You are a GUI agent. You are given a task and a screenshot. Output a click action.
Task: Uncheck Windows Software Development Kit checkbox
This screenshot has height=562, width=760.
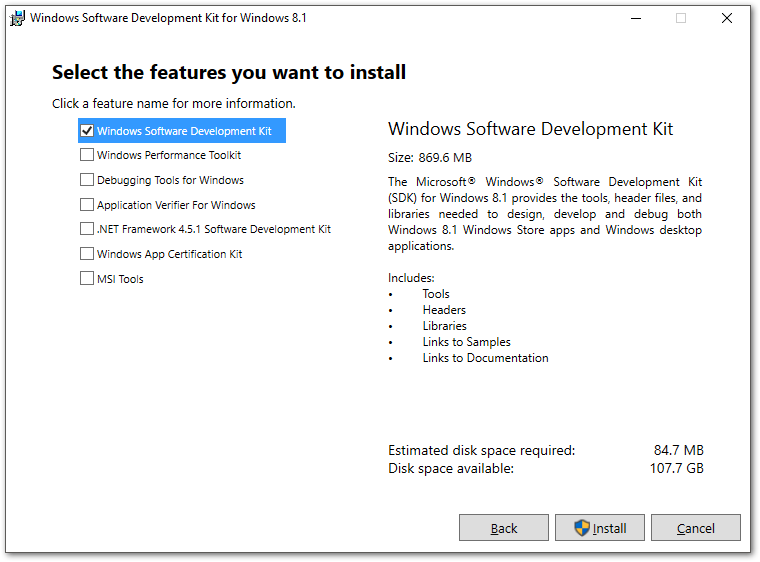pos(87,131)
